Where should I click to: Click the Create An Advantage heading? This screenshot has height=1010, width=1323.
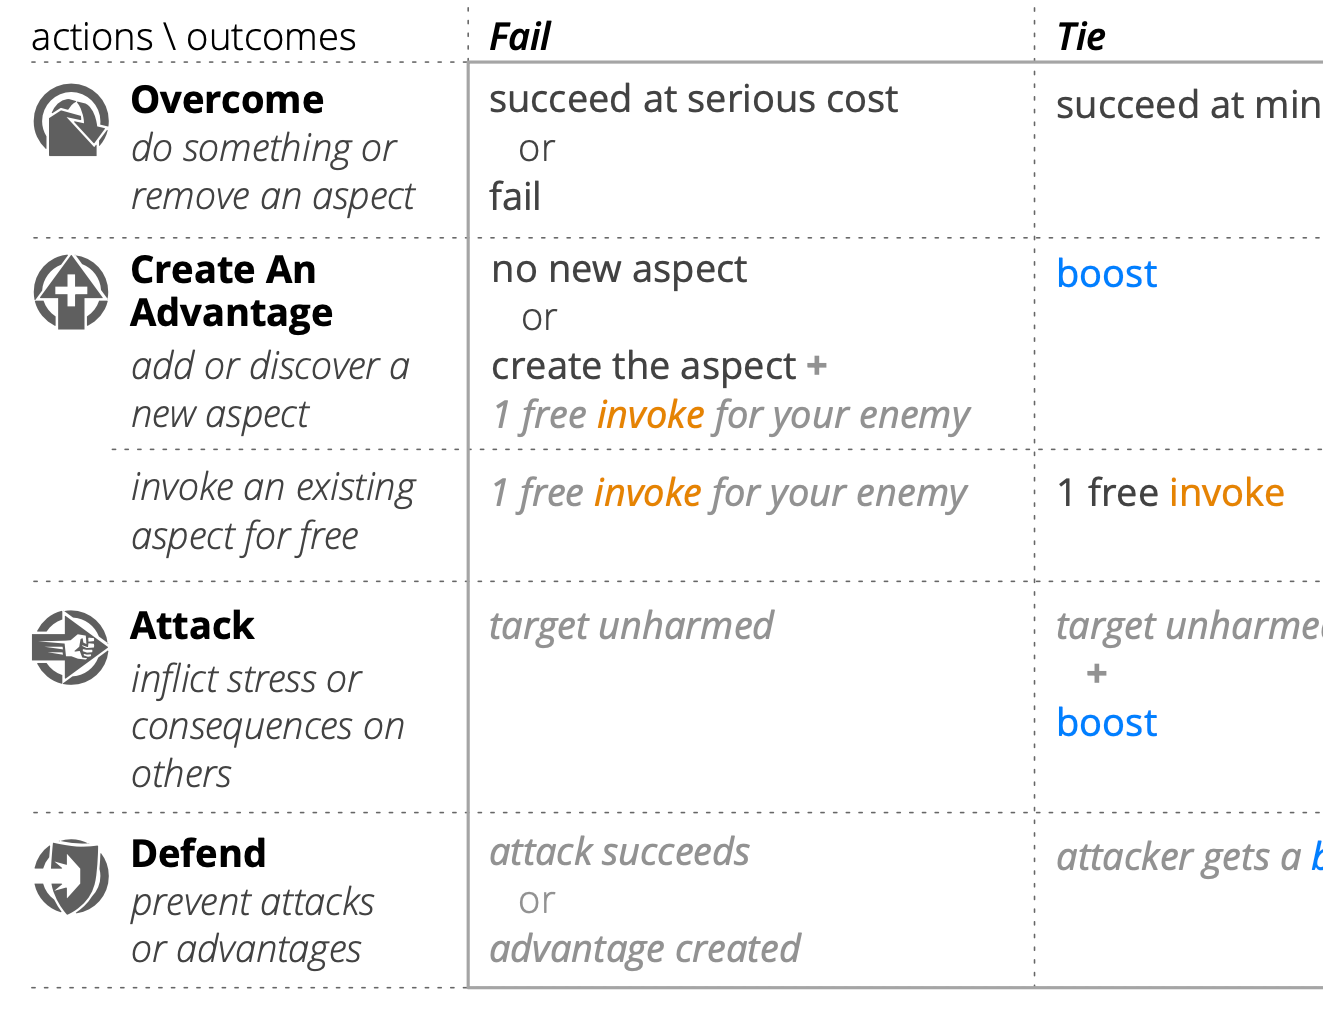click(231, 291)
